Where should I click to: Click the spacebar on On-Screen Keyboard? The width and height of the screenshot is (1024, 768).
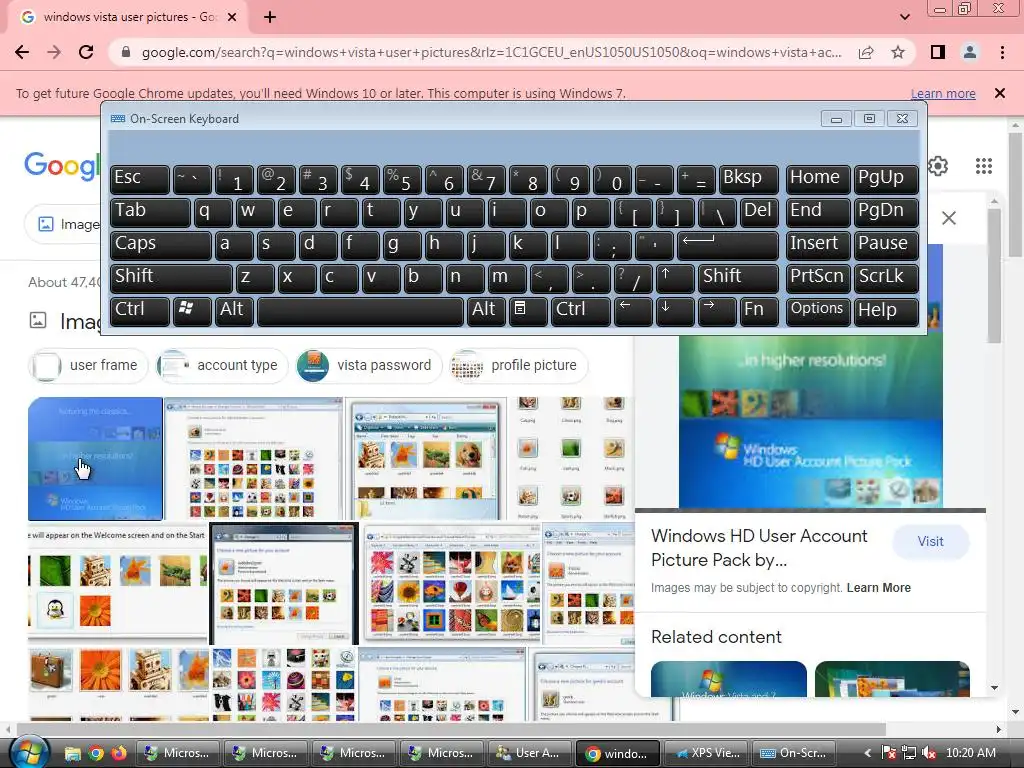[x=360, y=310]
